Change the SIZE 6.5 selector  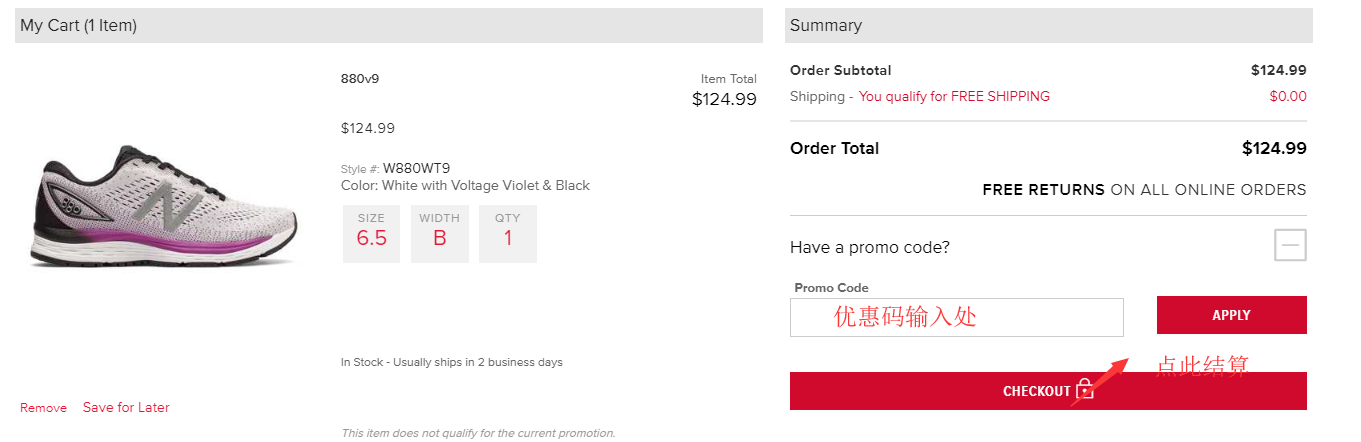coord(371,234)
